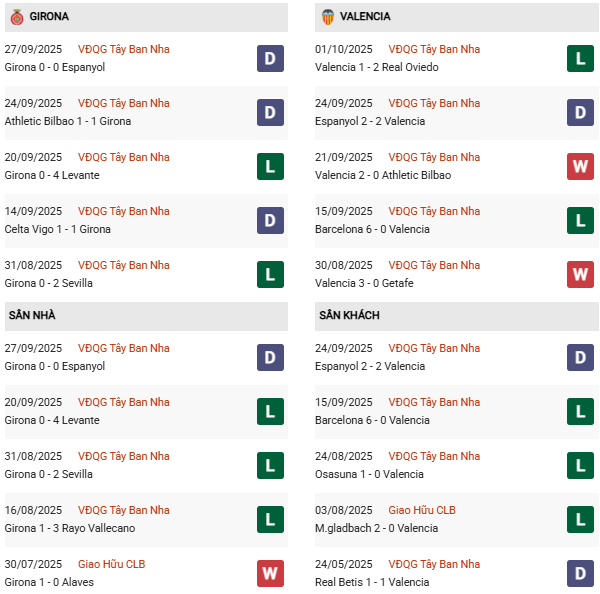Click the draw badge for Girona 0-0 Espanyol at top
Image resolution: width=600 pixels, height=594 pixels.
[x=270, y=59]
